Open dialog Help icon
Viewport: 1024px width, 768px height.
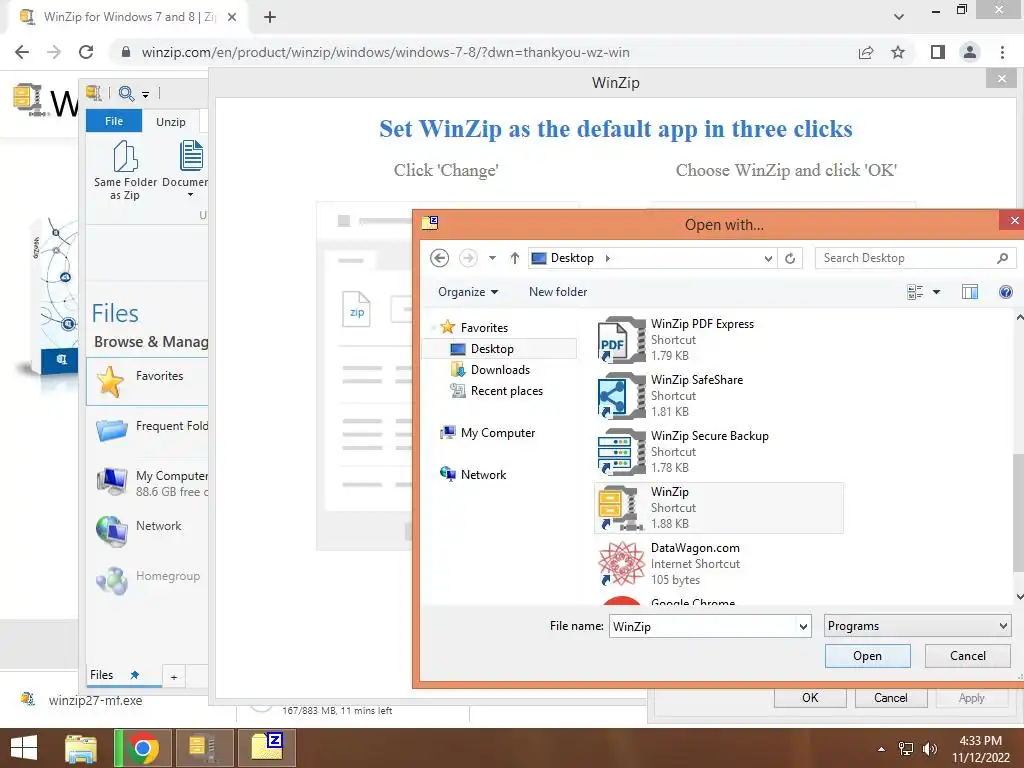(x=1006, y=292)
